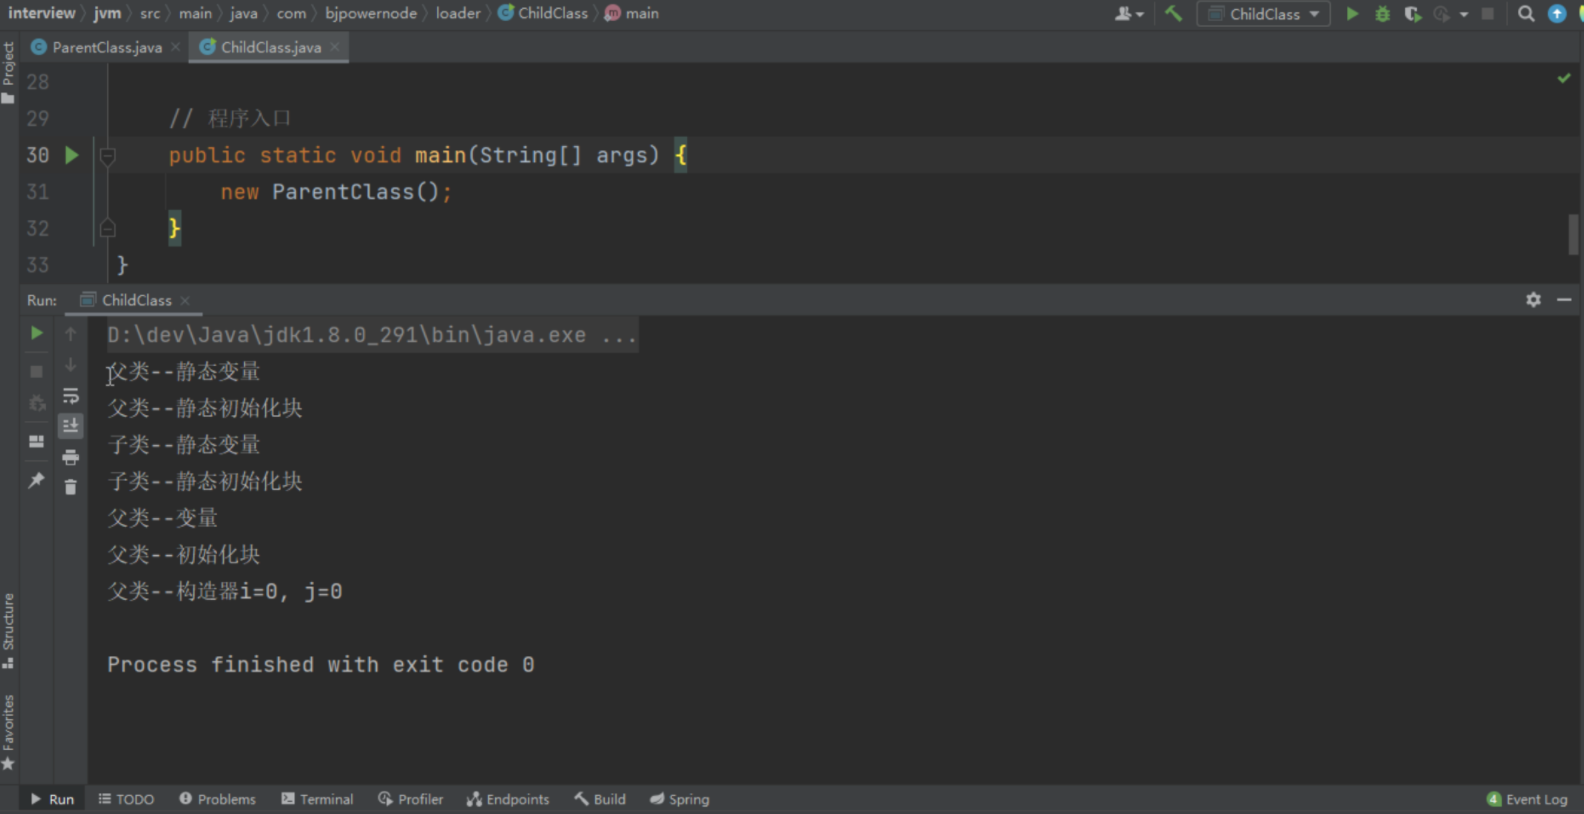Build project with the hammer icon
Image resolution: width=1584 pixels, height=814 pixels.
pos(1173,14)
